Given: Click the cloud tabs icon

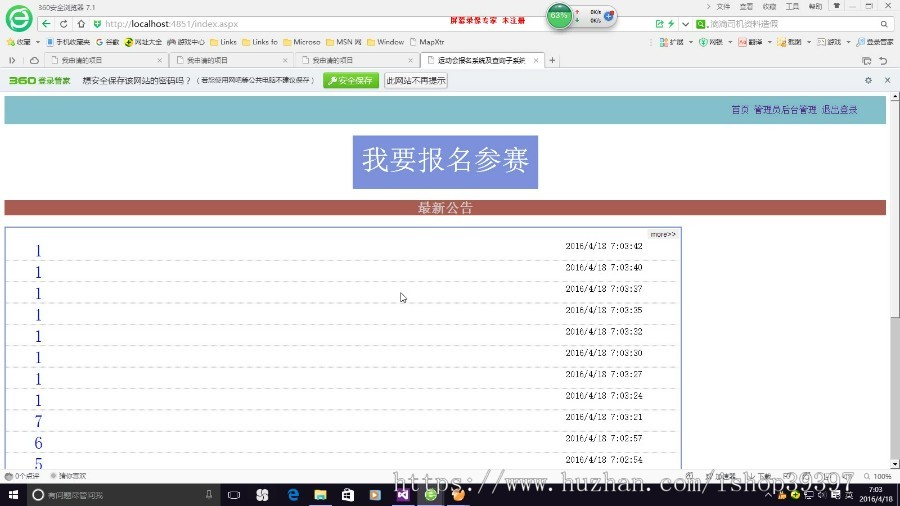Looking at the screenshot, I should pyautogui.click(x=34, y=60).
